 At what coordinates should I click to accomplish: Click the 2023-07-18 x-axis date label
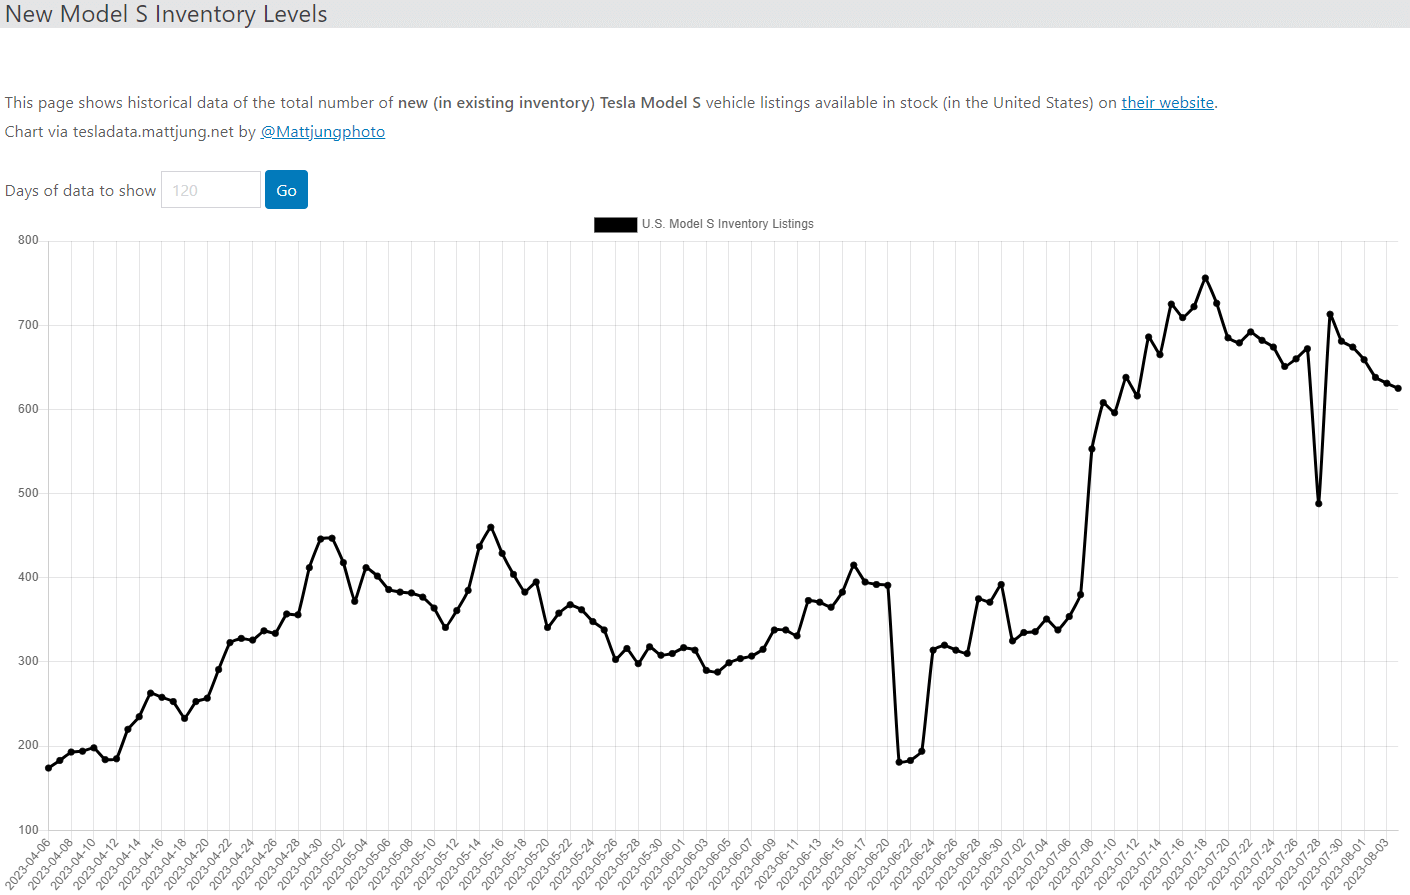(x=1184, y=865)
